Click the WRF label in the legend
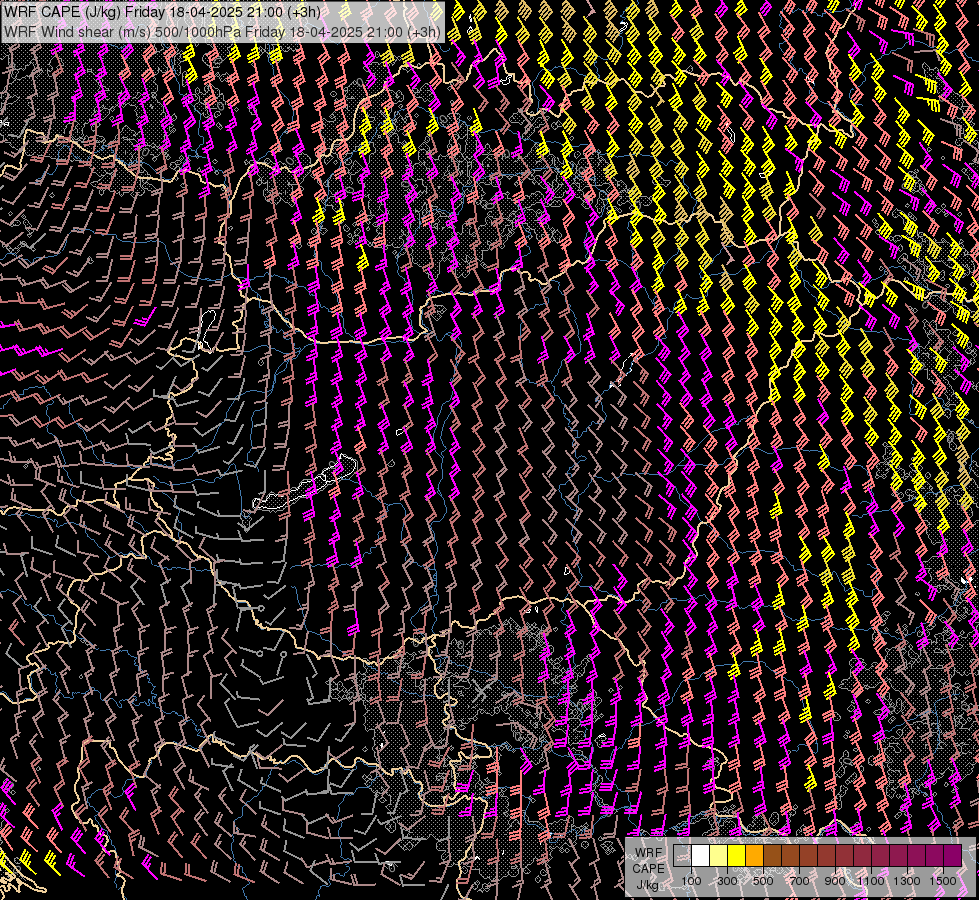Image resolution: width=979 pixels, height=900 pixels. coord(649,853)
